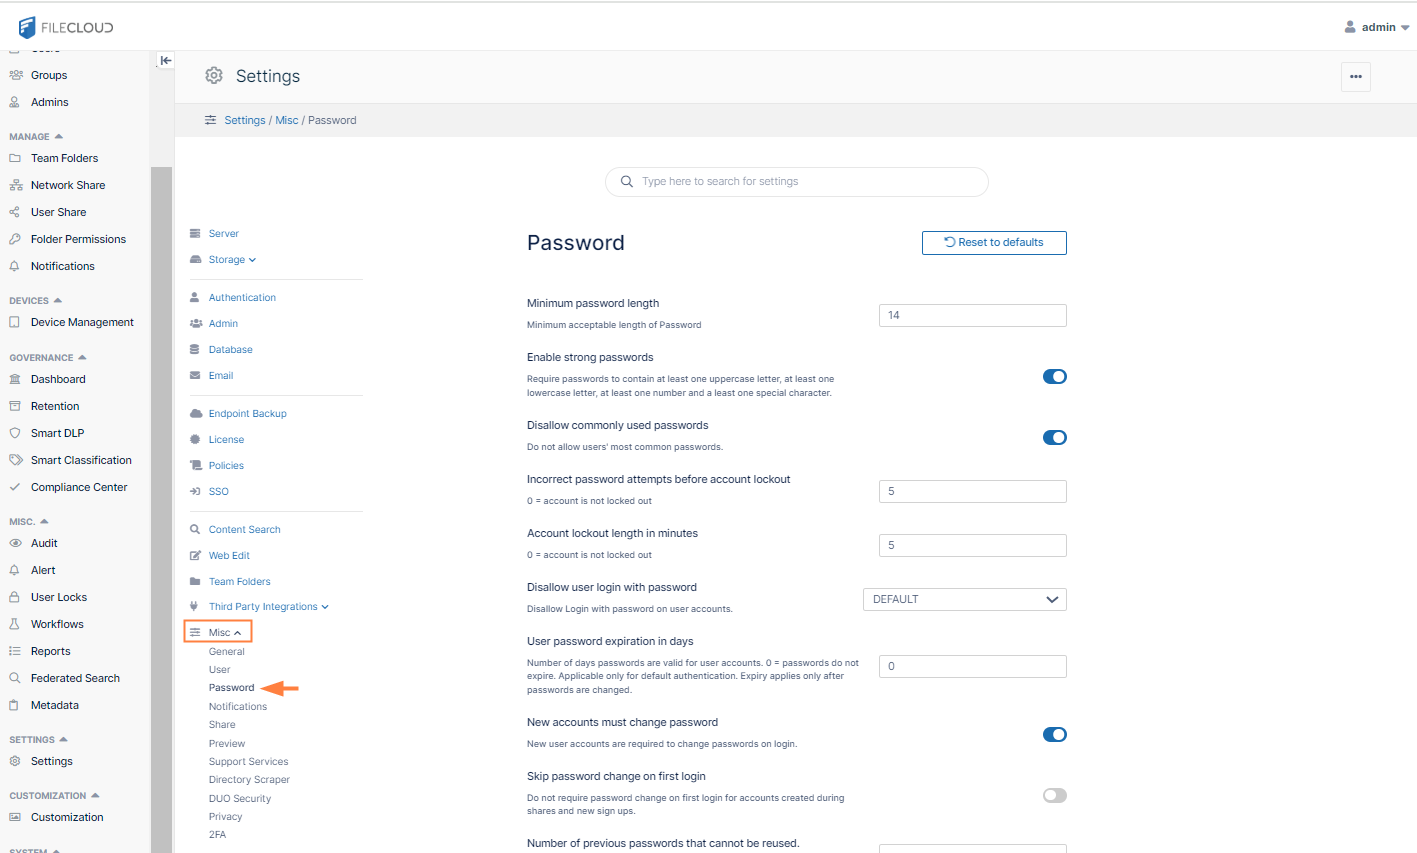Switch to the Notifications settings tab
This screenshot has height=853, width=1417.
(x=237, y=705)
